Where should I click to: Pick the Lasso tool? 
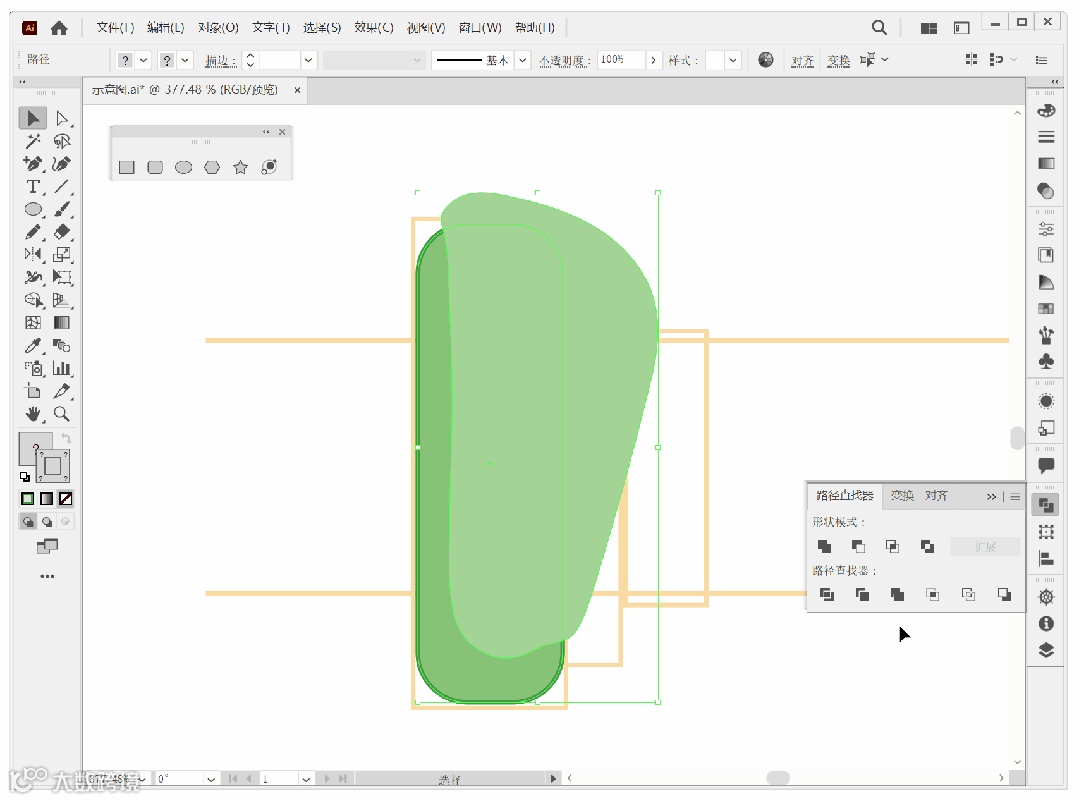click(62, 141)
